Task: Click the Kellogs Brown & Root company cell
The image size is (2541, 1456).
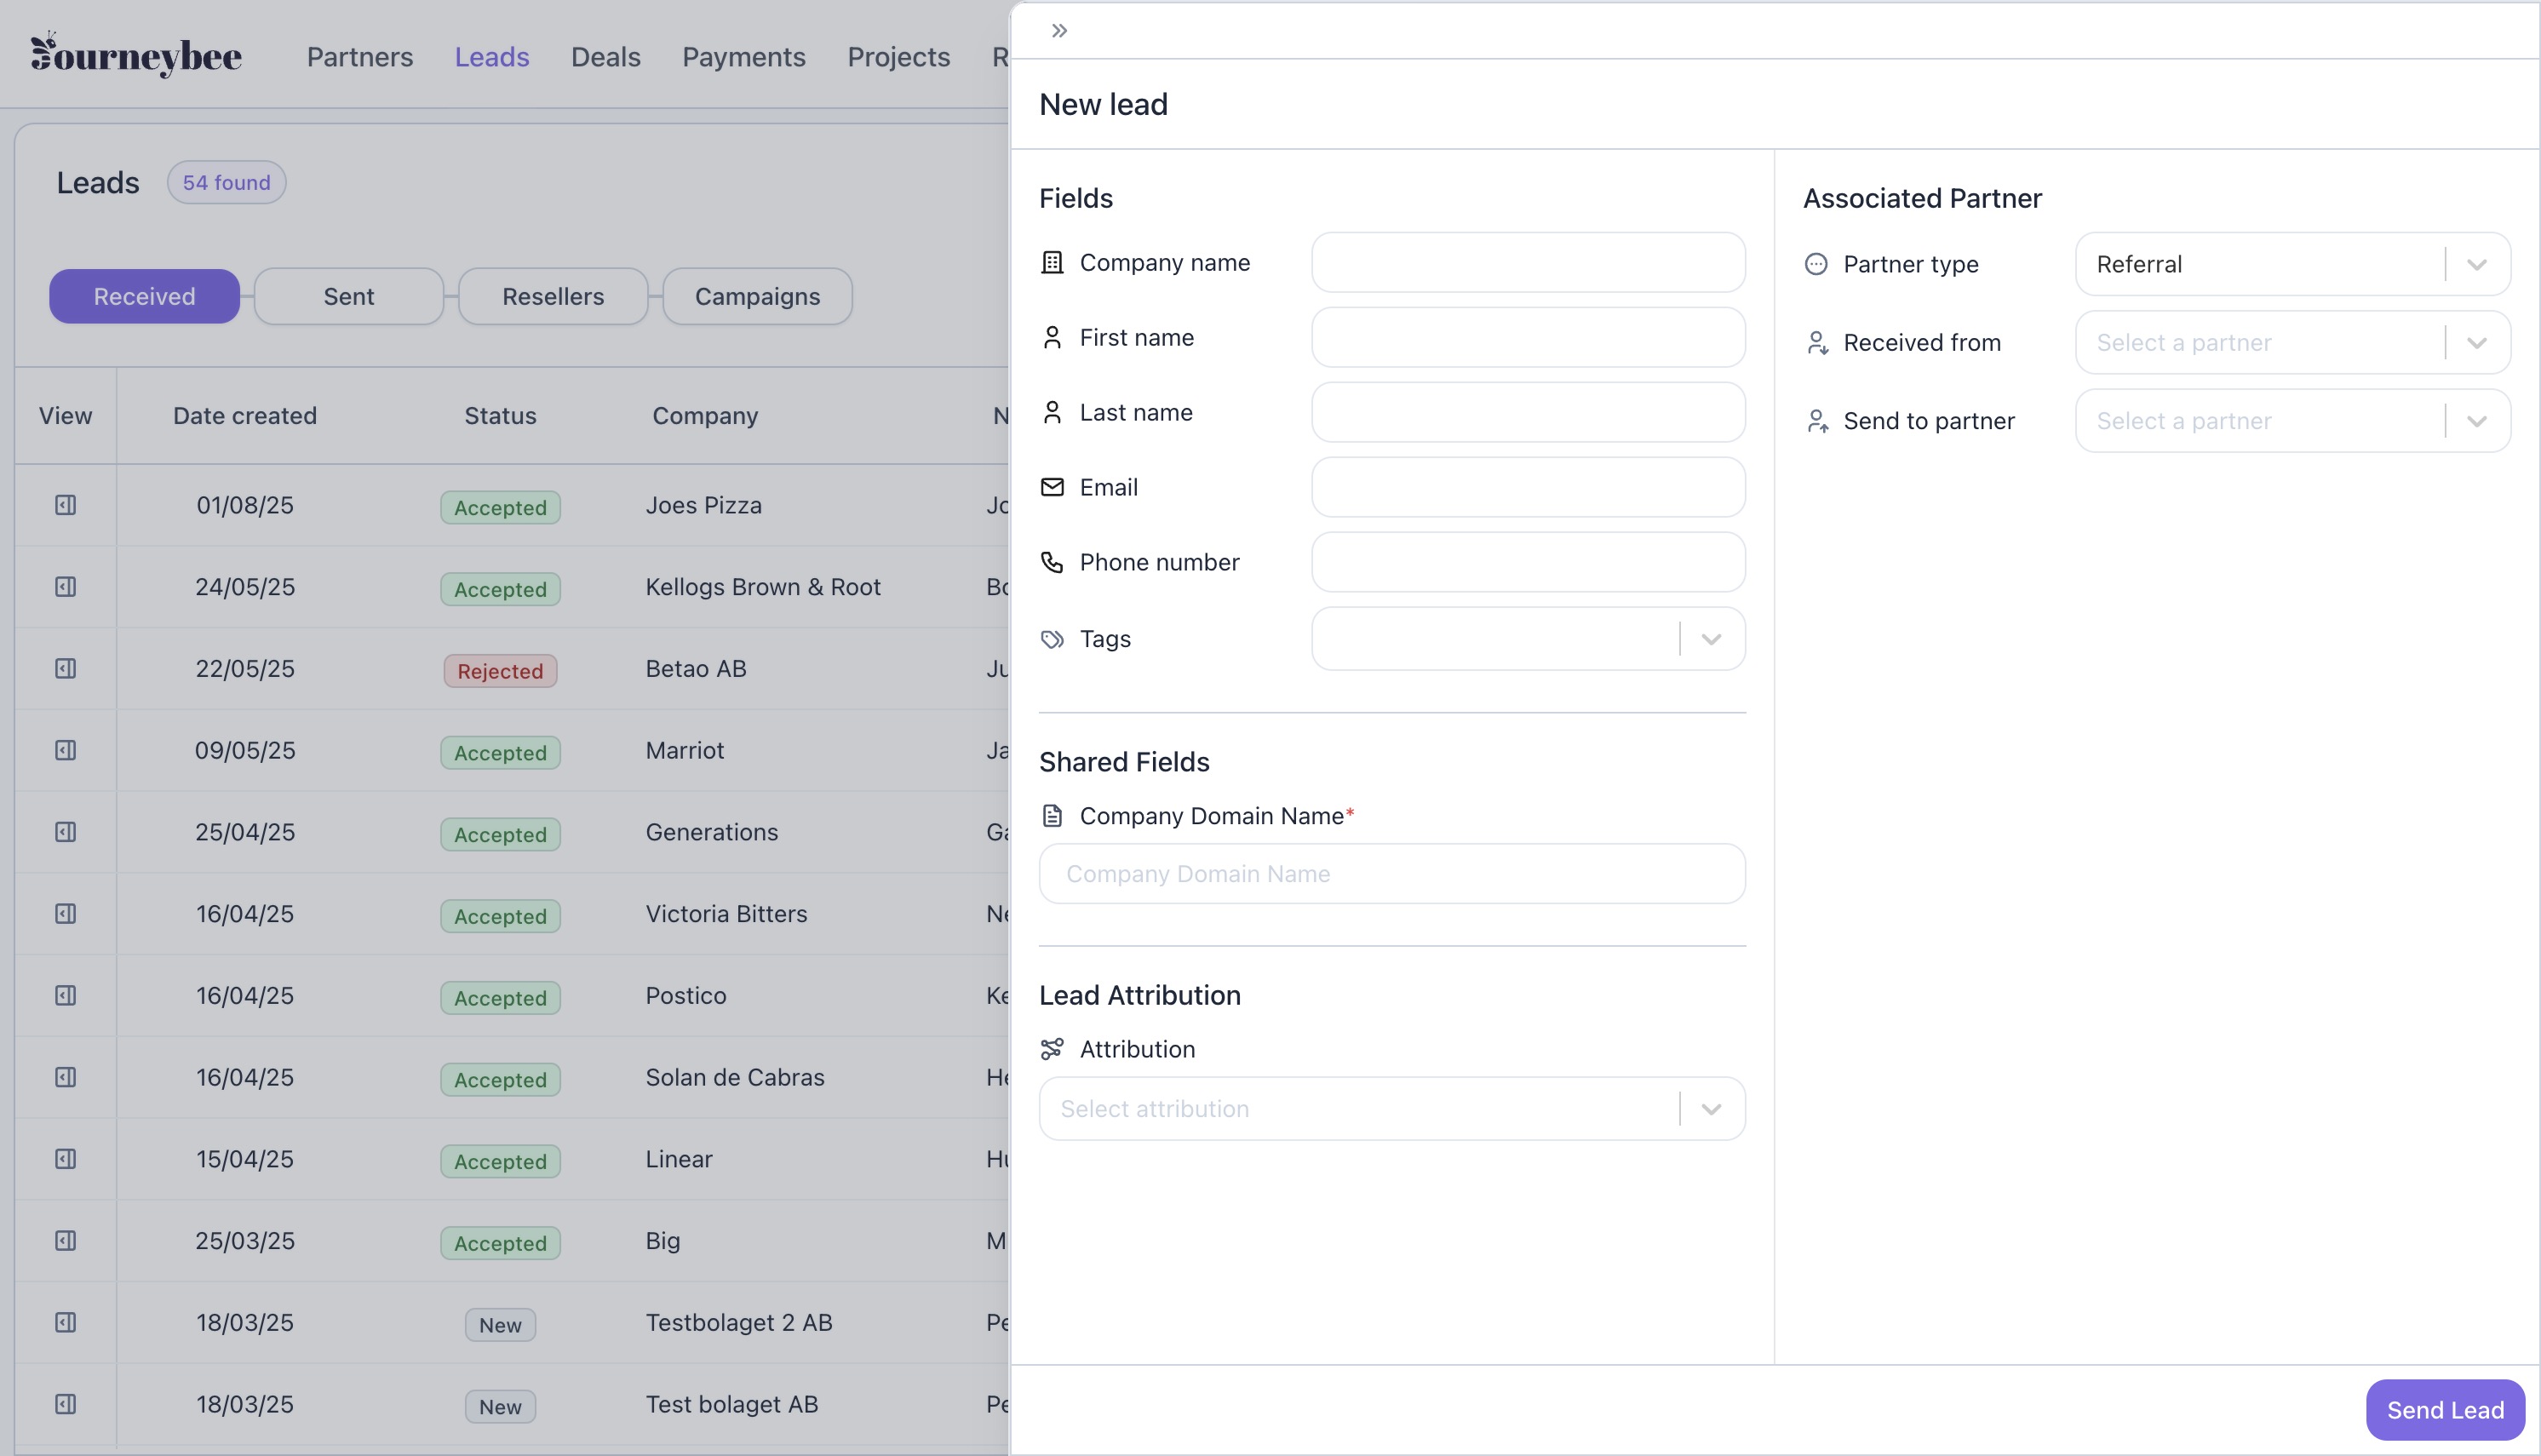Action: pos(763,587)
